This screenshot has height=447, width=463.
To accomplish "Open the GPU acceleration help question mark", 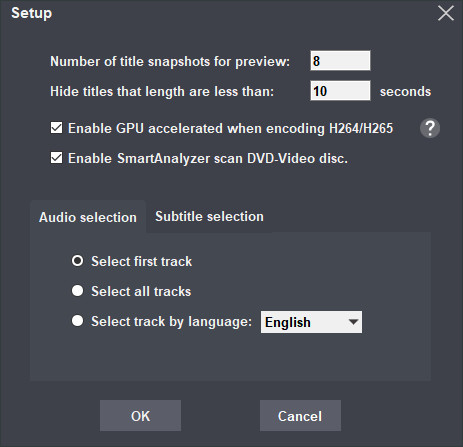I will pyautogui.click(x=430, y=128).
